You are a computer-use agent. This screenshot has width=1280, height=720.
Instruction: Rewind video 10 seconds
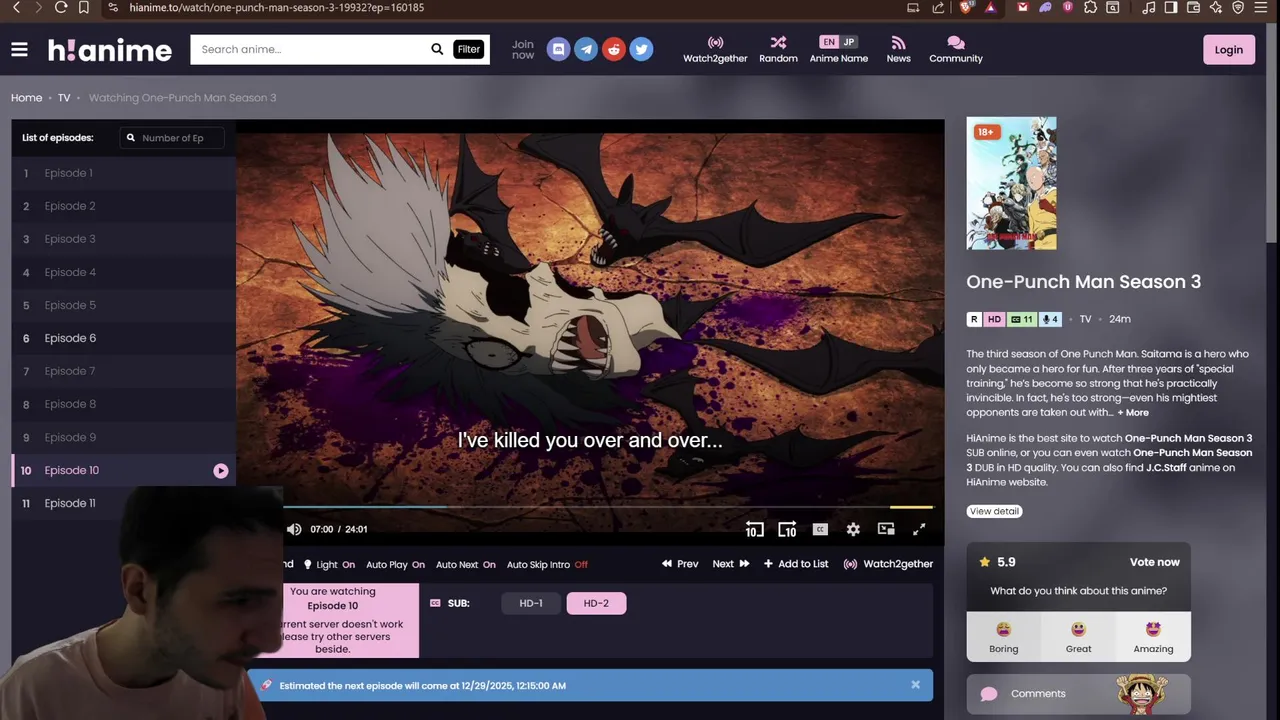pos(754,529)
